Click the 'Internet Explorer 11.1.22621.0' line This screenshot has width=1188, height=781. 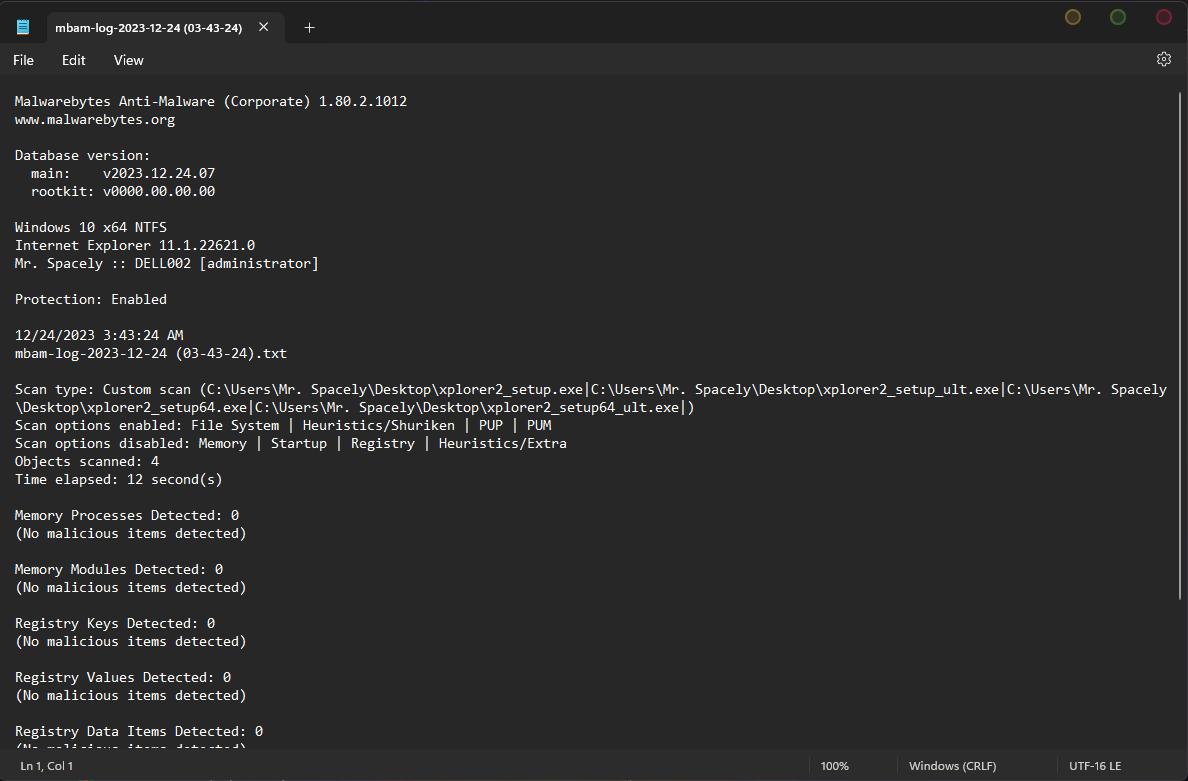pyautogui.click(x=135, y=245)
